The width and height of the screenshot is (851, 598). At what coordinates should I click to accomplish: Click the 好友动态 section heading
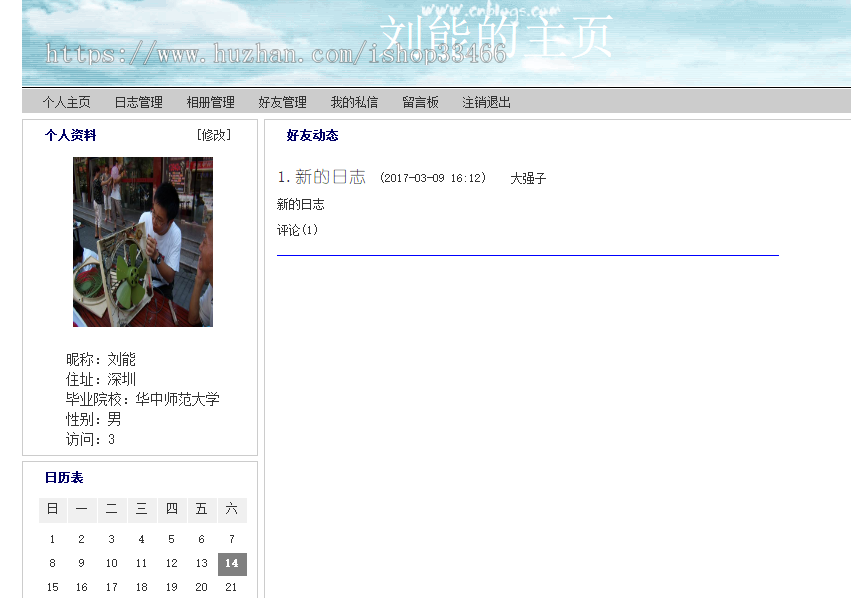[x=312, y=135]
